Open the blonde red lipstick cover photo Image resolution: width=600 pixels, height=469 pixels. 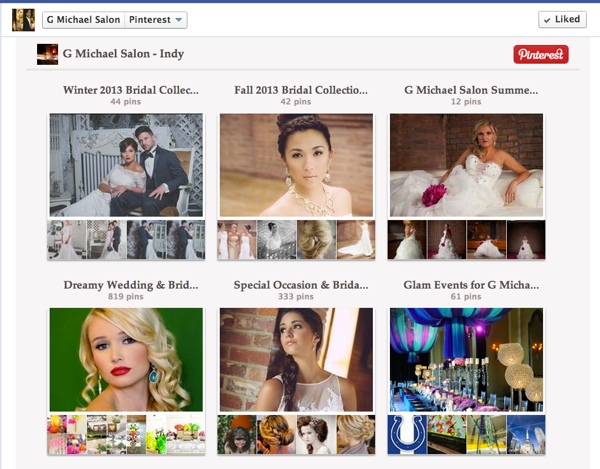(126, 360)
